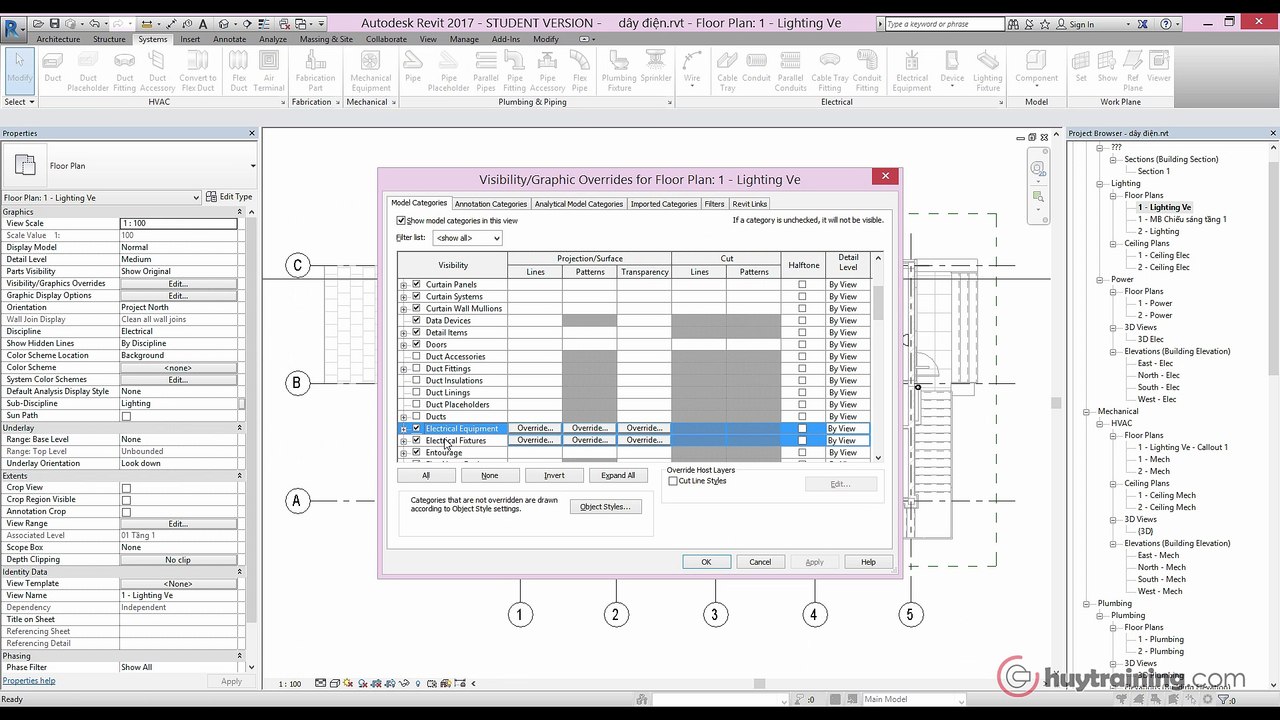The width and height of the screenshot is (1280, 720).
Task: Select 1 - Ceiling Elec in Project Browser
Action: pos(1163,255)
